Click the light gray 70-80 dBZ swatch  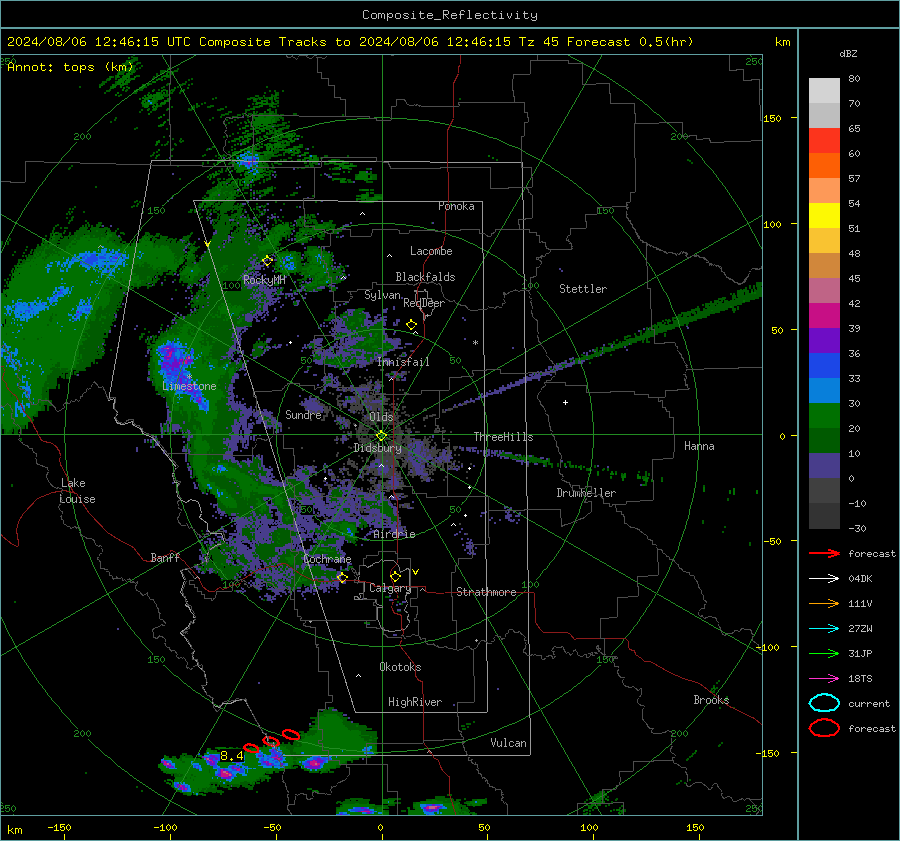824,90
